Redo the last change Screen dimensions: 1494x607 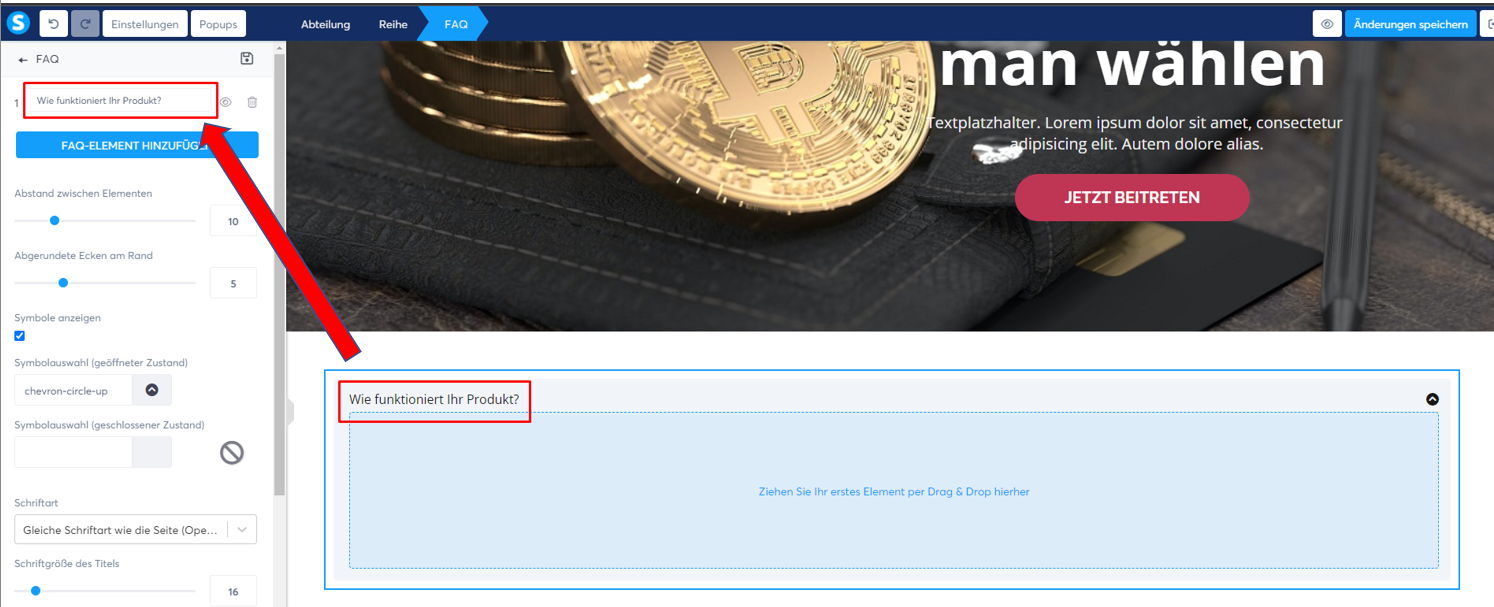pyautogui.click(x=85, y=24)
